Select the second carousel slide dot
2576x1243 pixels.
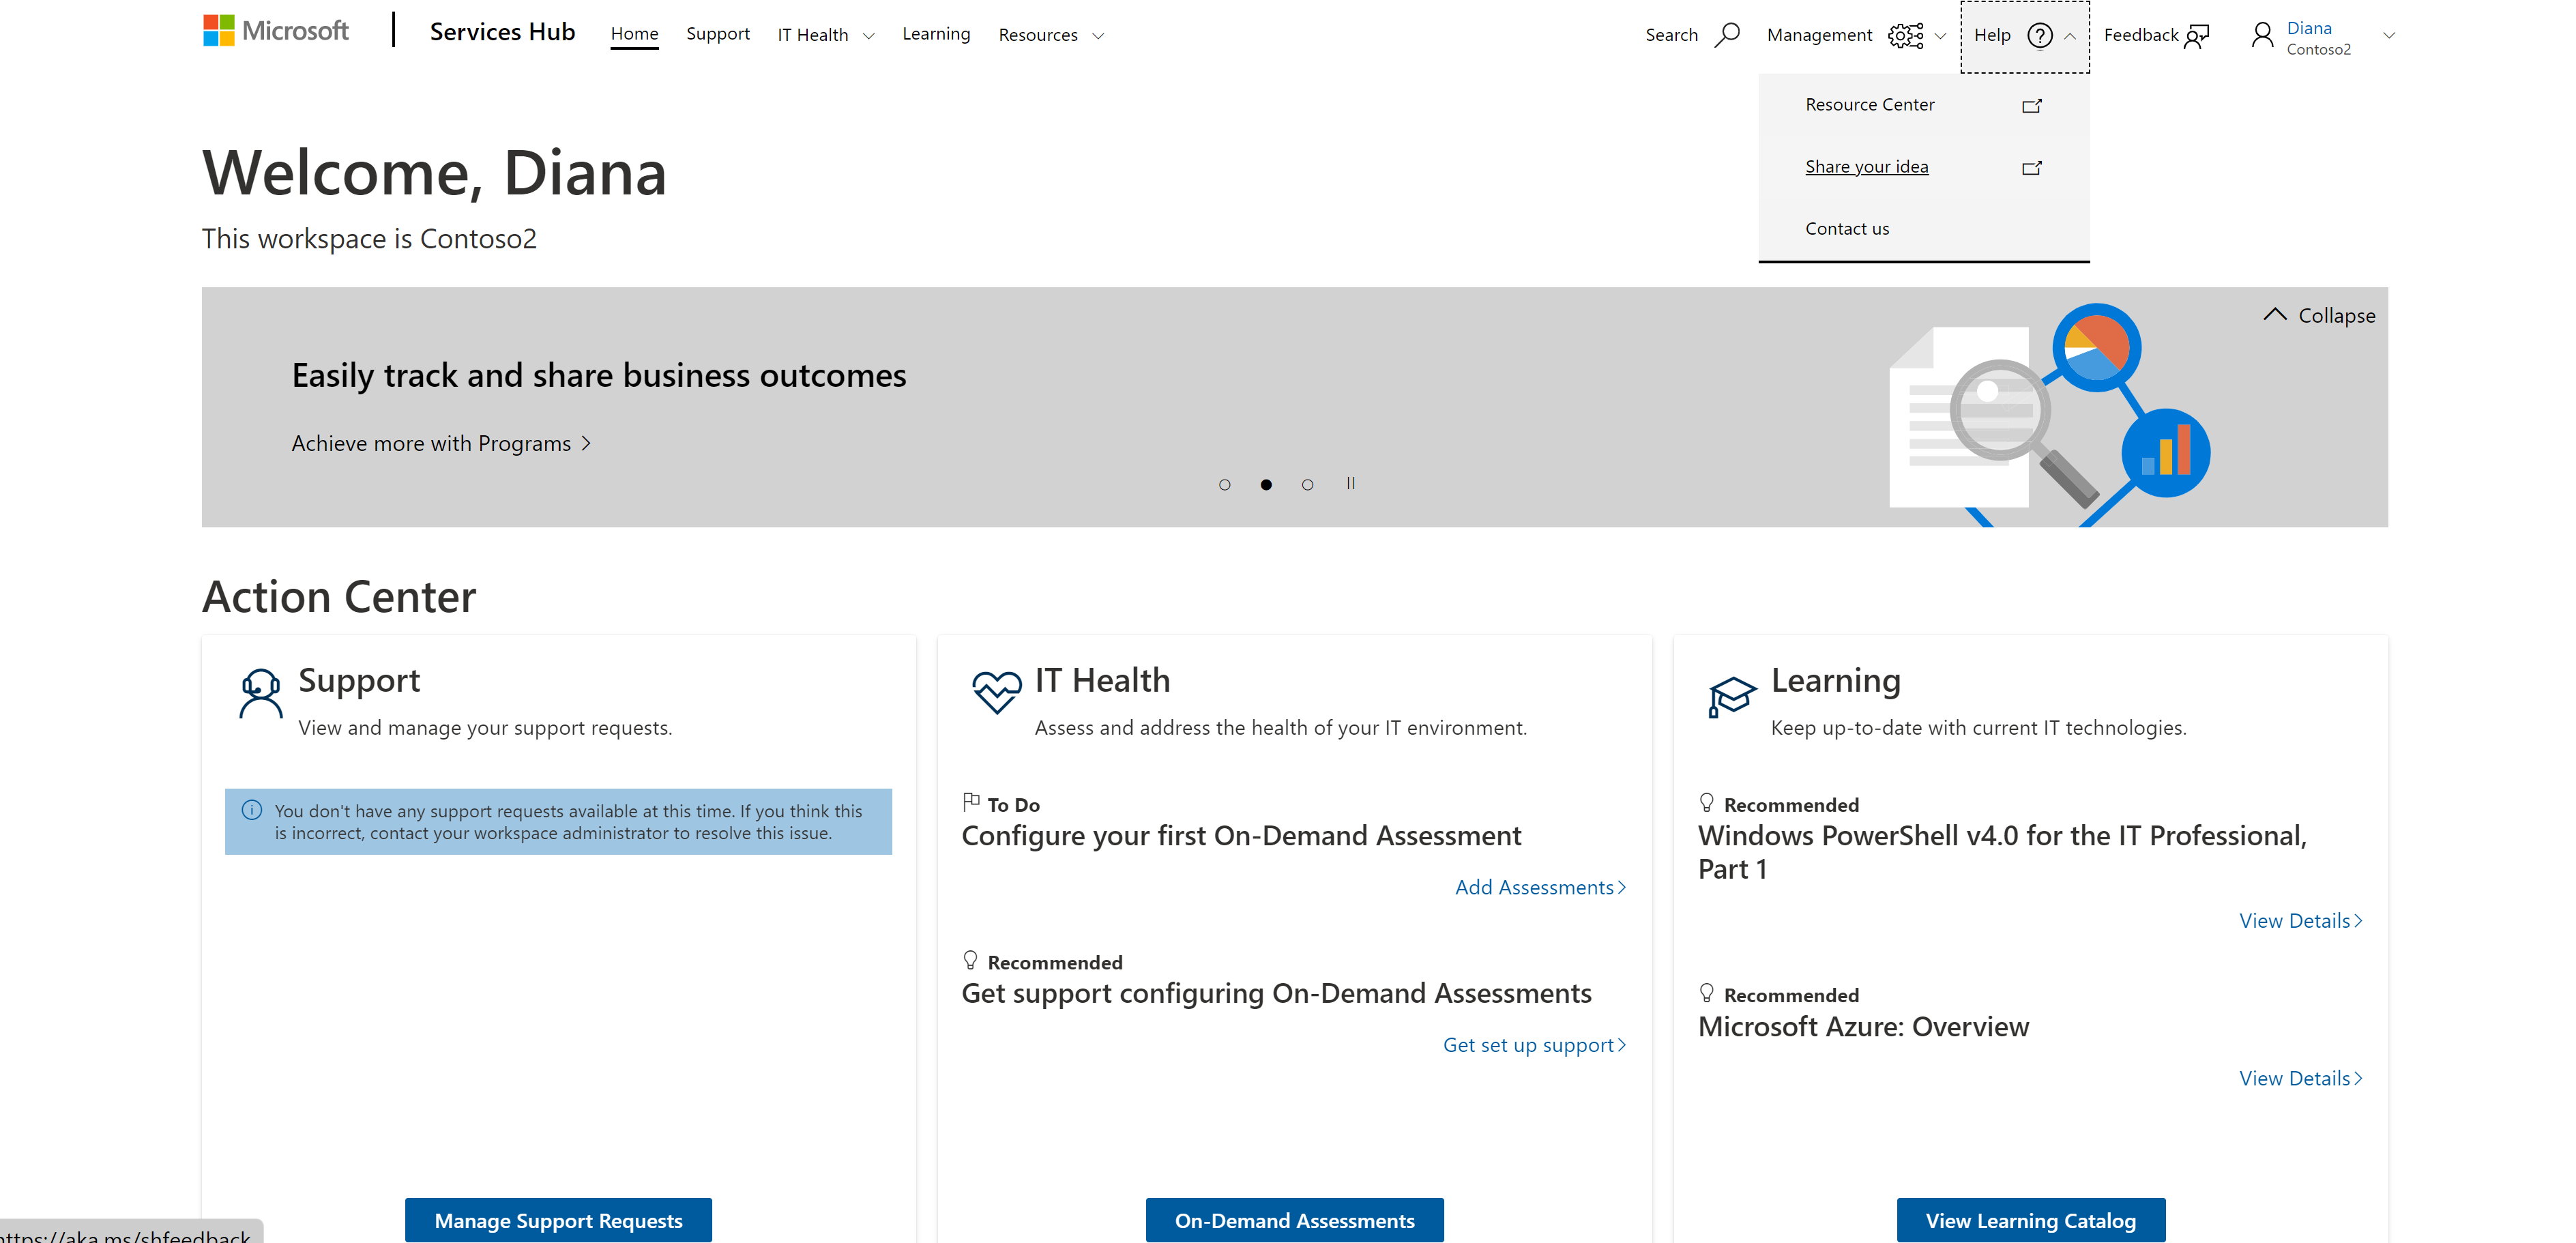[1266, 484]
